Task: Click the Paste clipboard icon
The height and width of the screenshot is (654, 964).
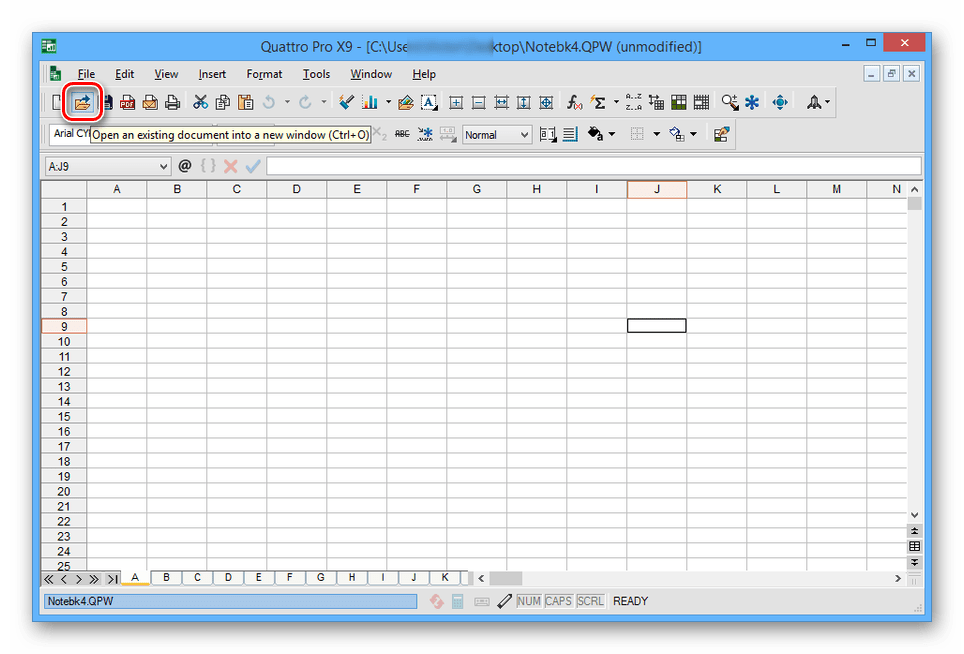Action: [x=244, y=102]
